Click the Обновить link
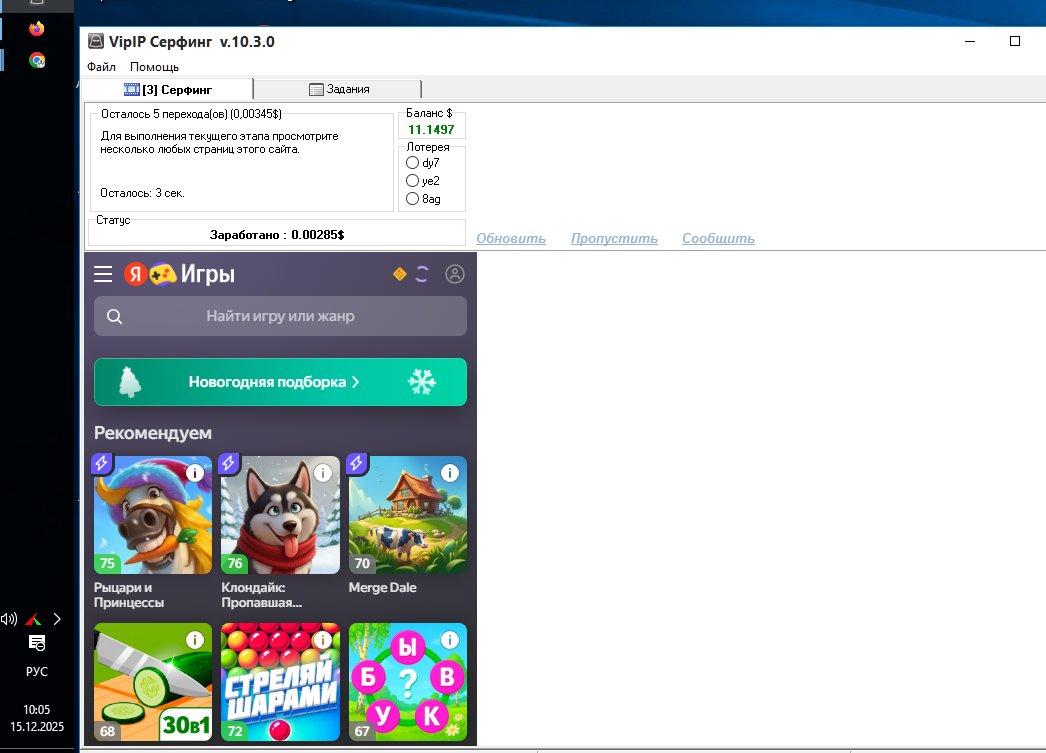This screenshot has height=753, width=1046. click(510, 238)
